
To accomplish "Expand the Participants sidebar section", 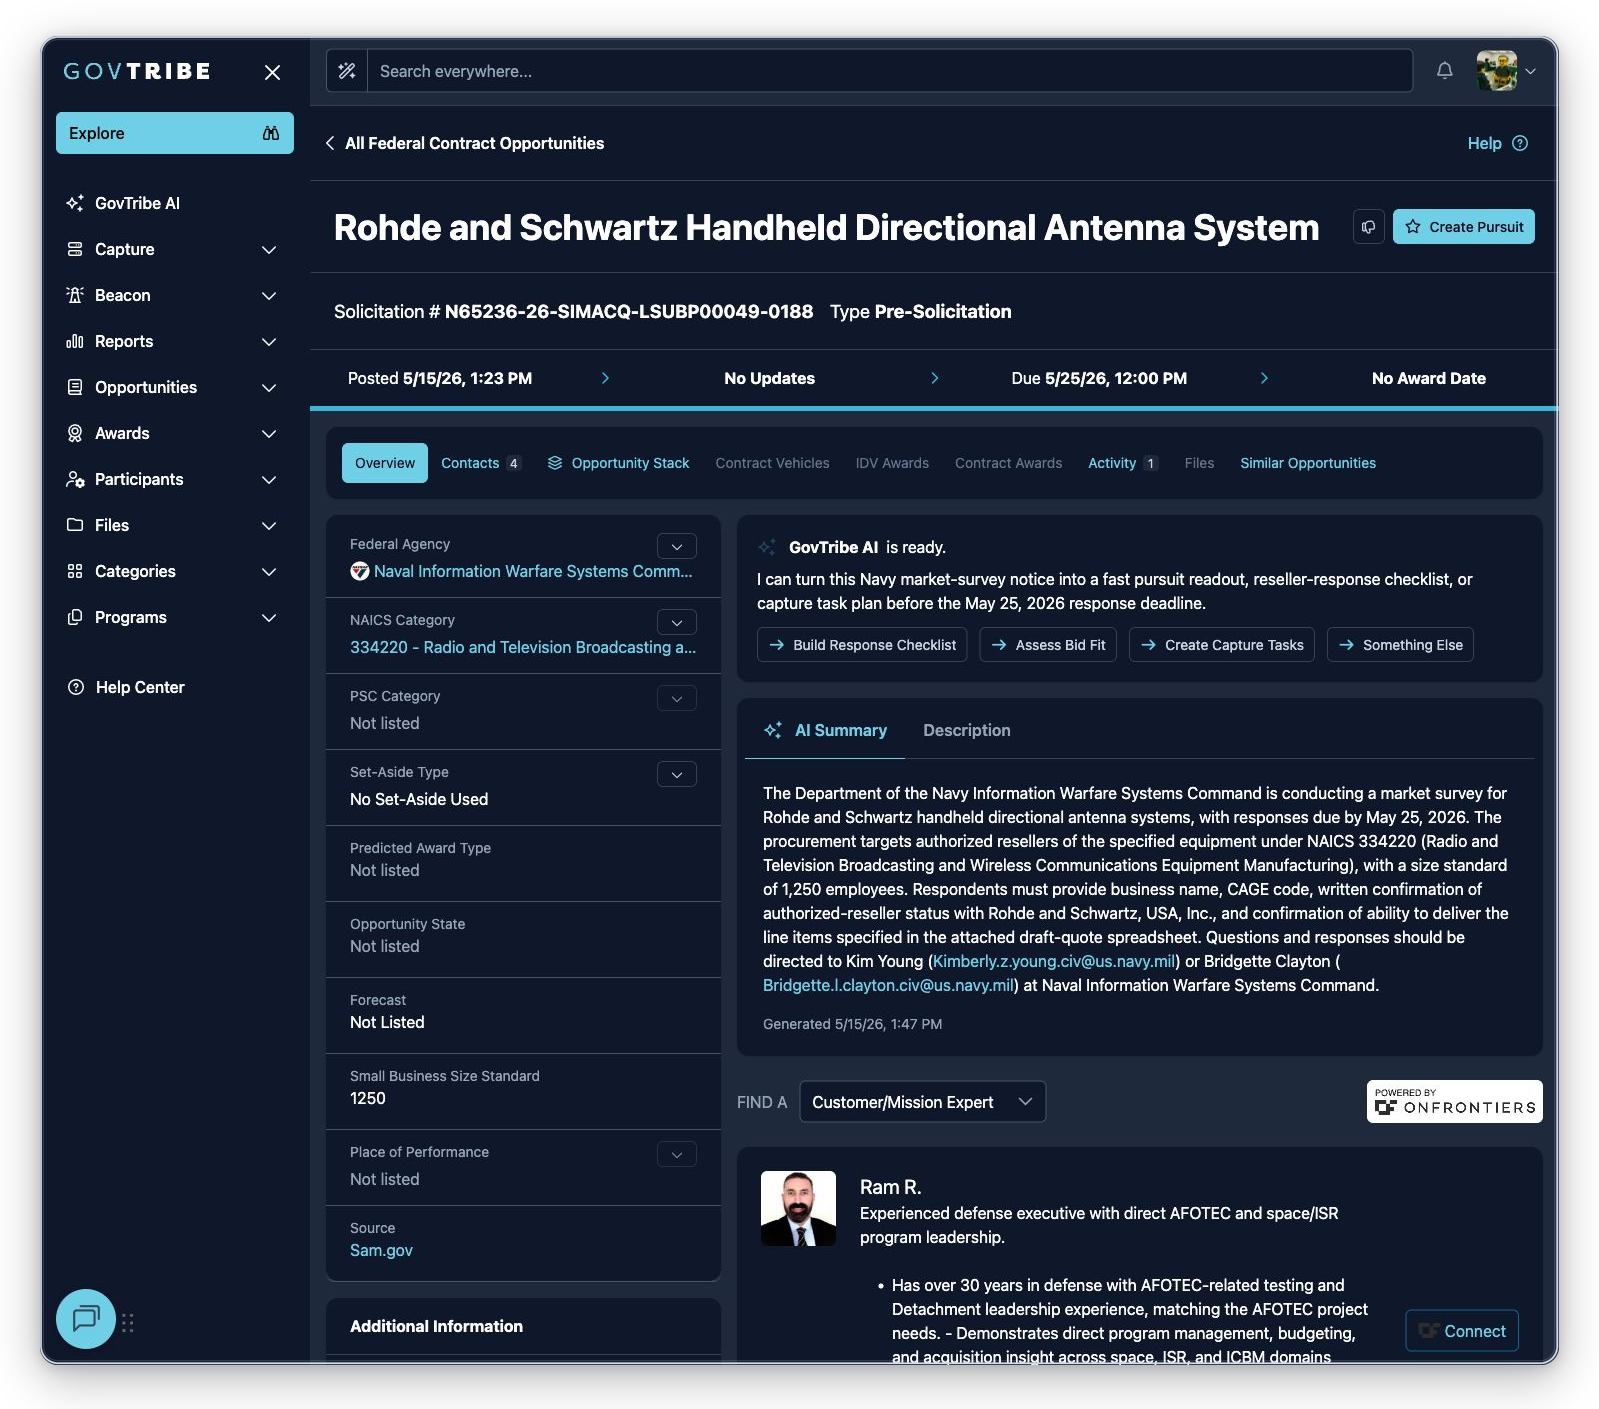I will [269, 479].
